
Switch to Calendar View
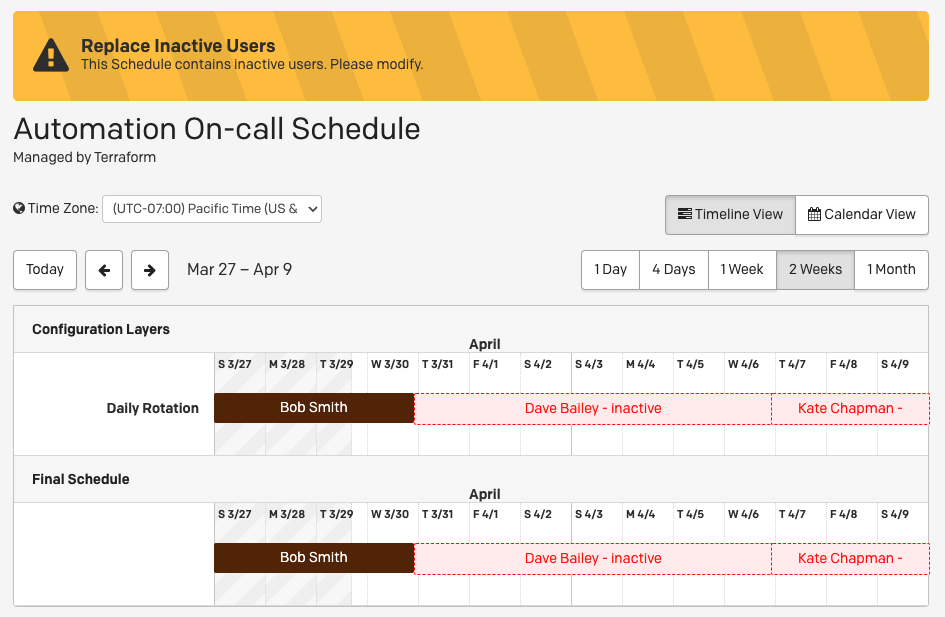pos(862,215)
